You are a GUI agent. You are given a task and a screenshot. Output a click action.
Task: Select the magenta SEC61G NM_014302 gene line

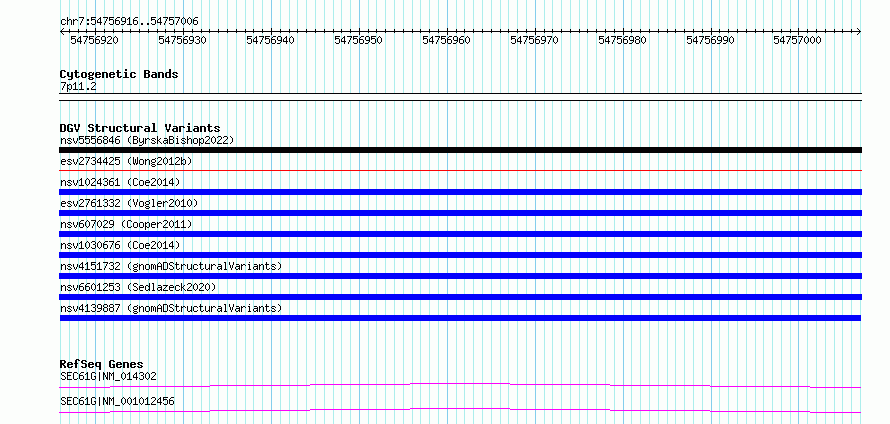click(x=460, y=385)
